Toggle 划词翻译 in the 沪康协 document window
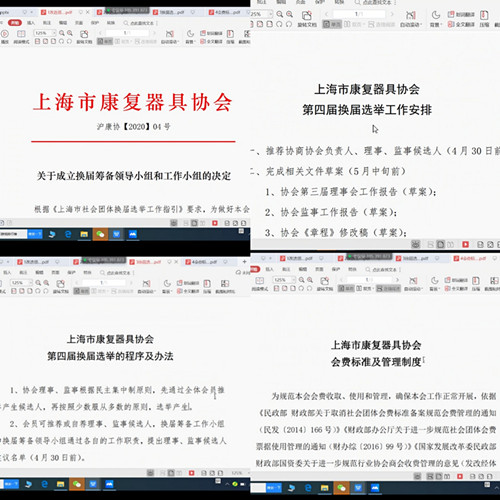500x500 pixels. [x=211, y=33]
